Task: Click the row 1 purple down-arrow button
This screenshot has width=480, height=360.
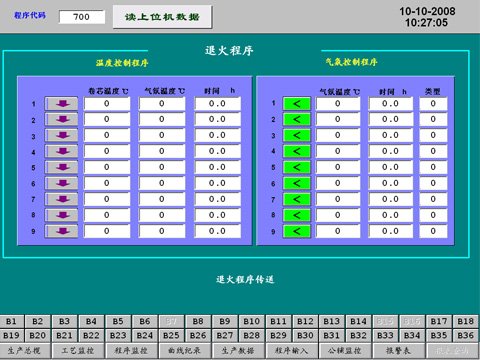Action: (x=62, y=104)
